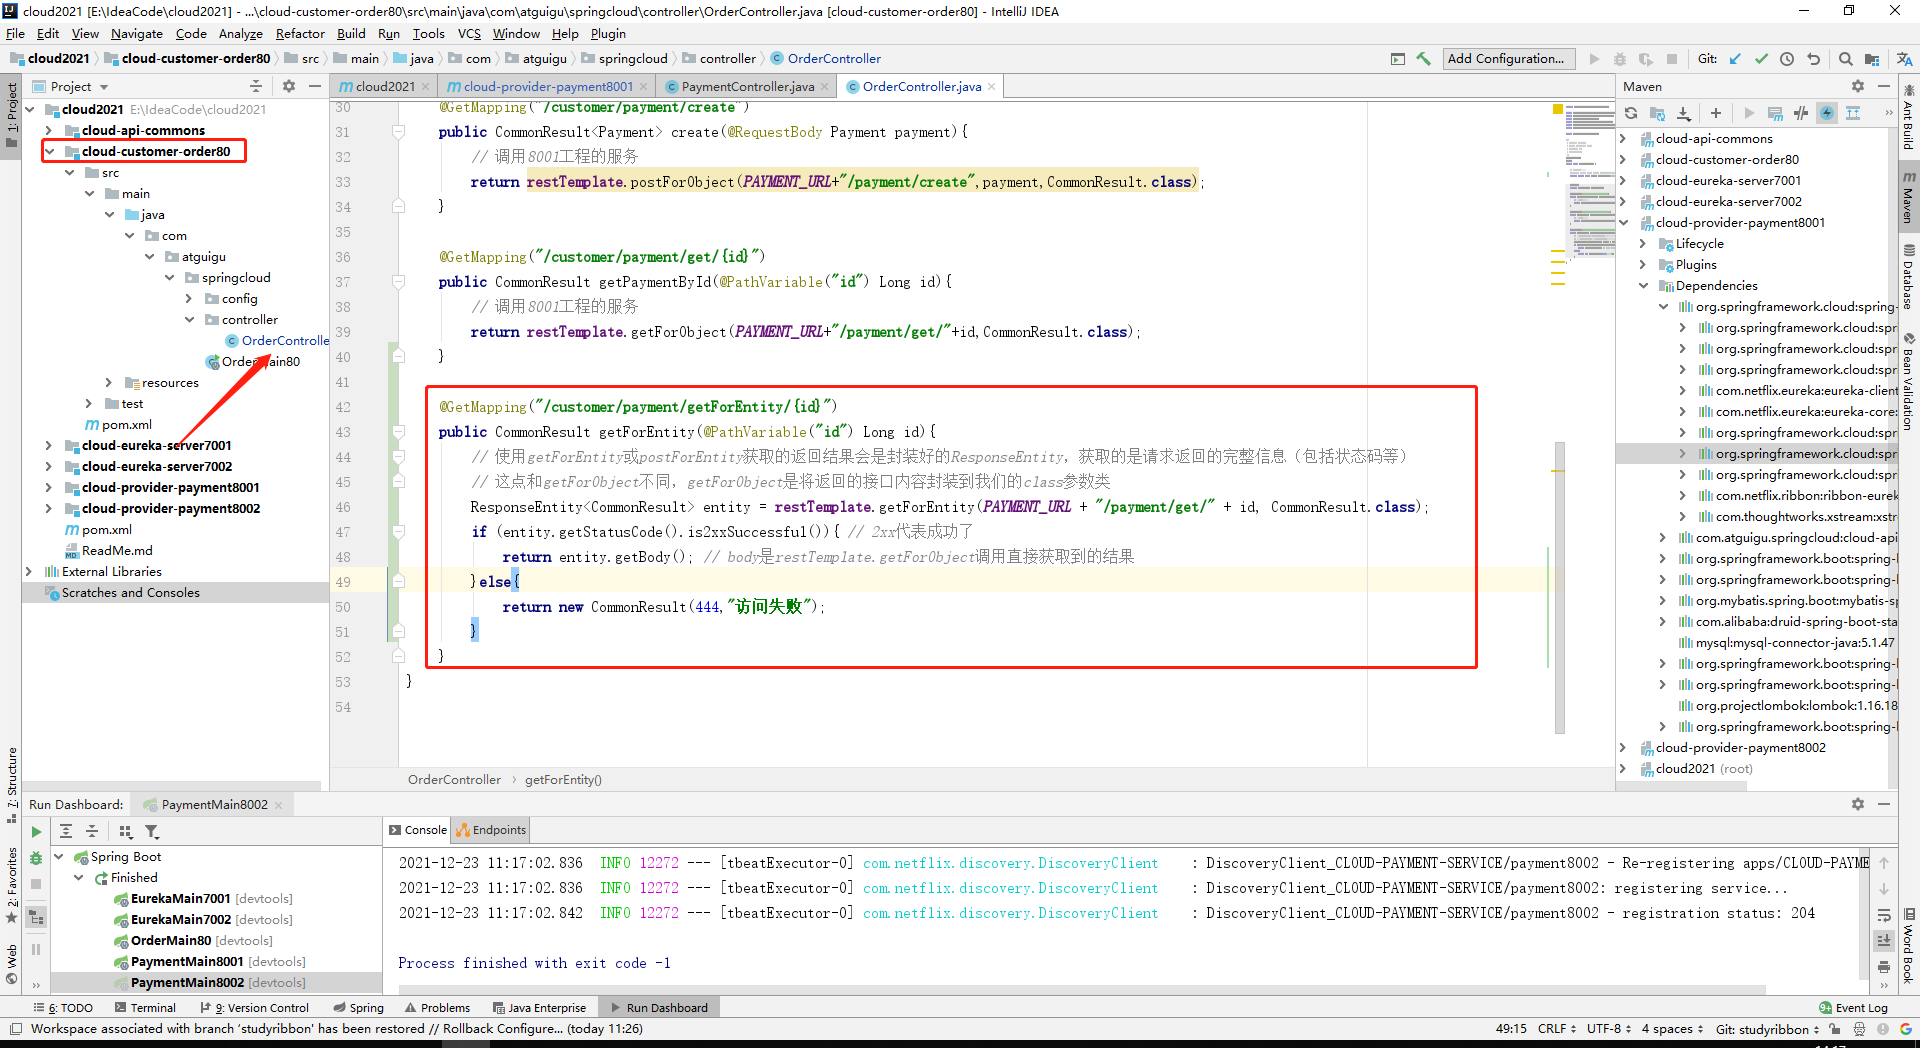Expand cloud-provider-payment8002 in Project tree
The height and width of the screenshot is (1048, 1920).
(x=48, y=509)
